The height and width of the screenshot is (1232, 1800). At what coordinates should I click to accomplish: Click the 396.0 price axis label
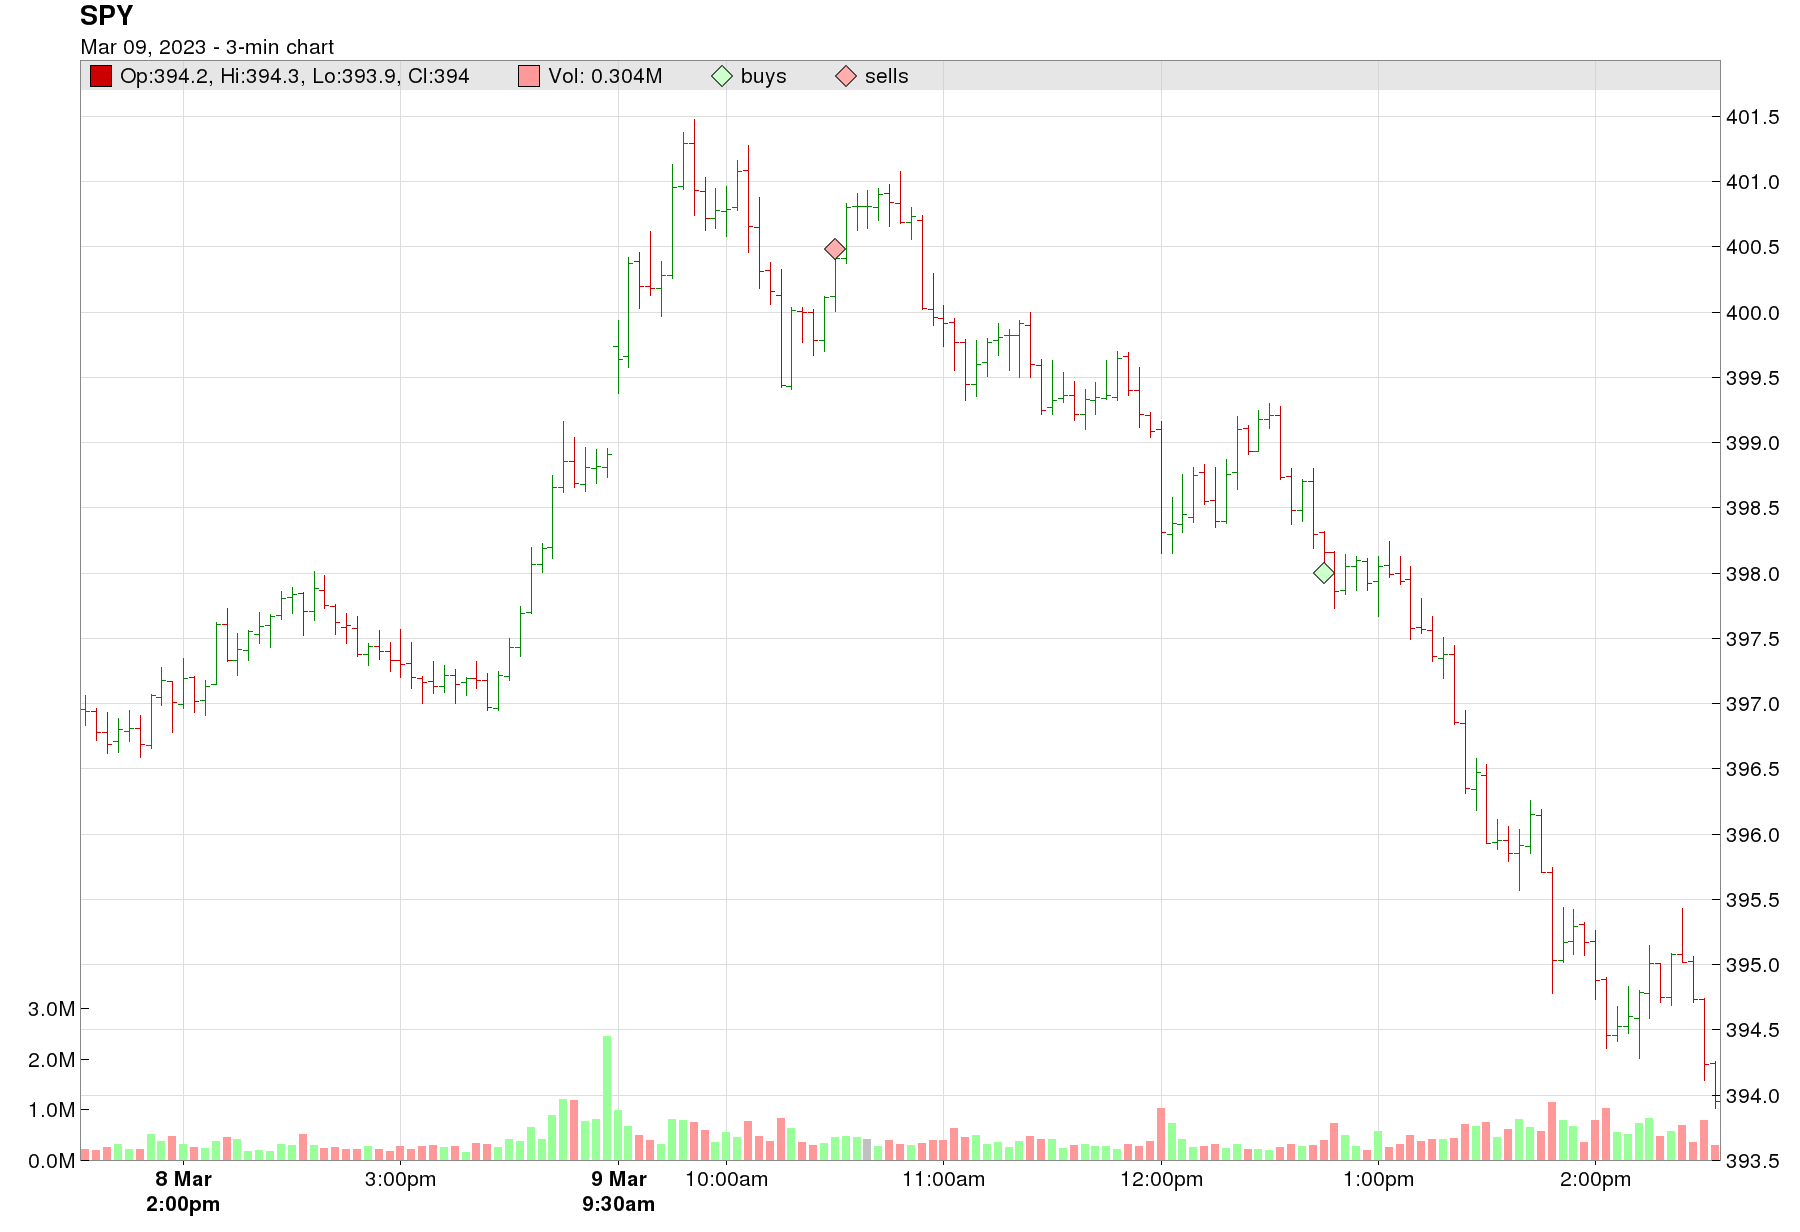pyautogui.click(x=1753, y=835)
